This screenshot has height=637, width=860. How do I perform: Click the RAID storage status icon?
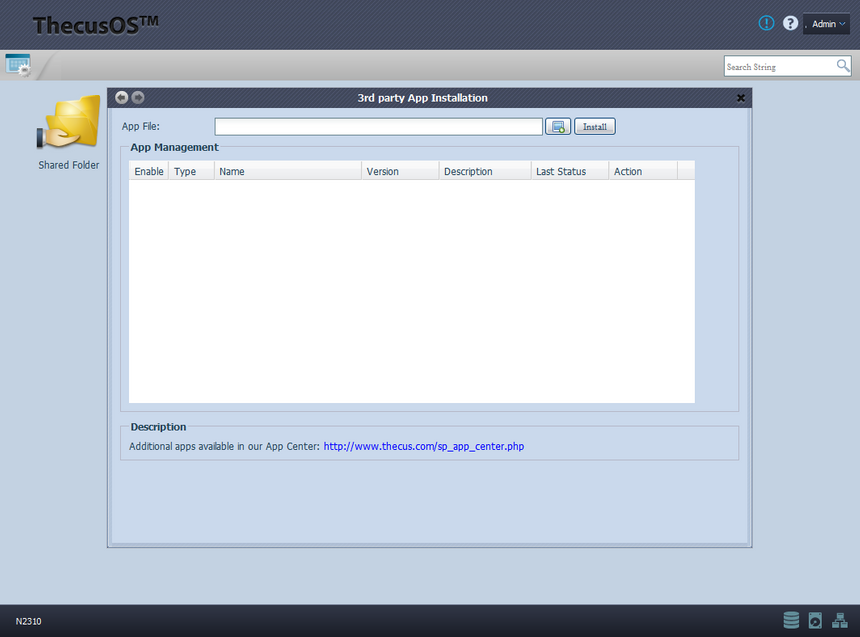791,620
